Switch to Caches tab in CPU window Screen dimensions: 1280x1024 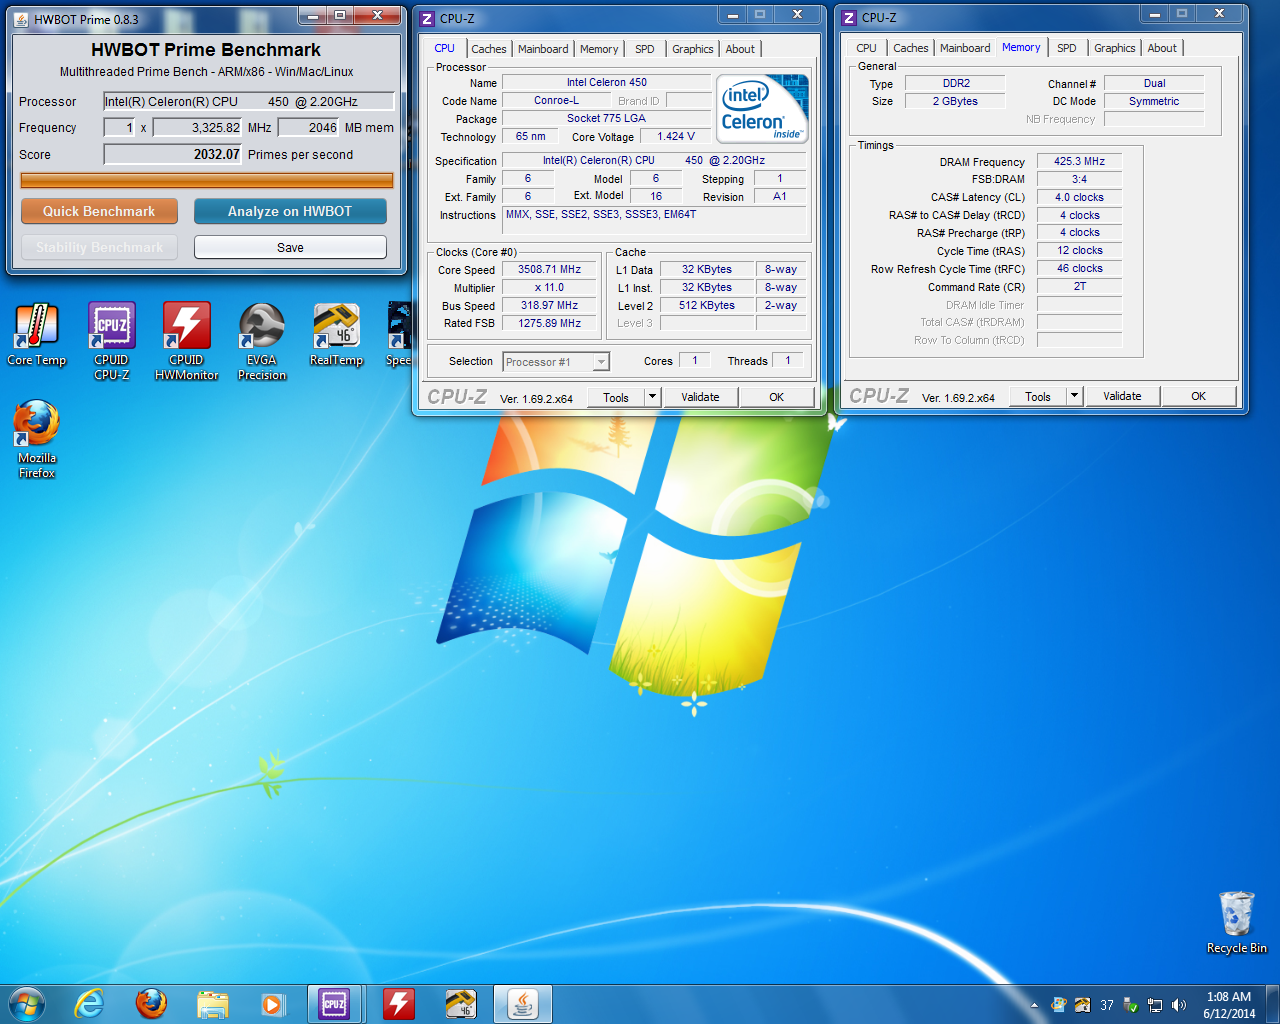pyautogui.click(x=489, y=49)
